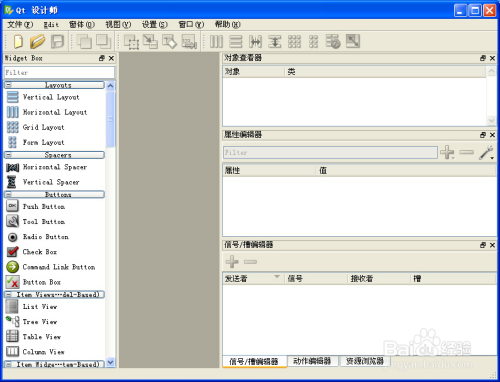This screenshot has height=382, width=500.
Task: Open the 窗体(O) menu
Action: [82, 24]
